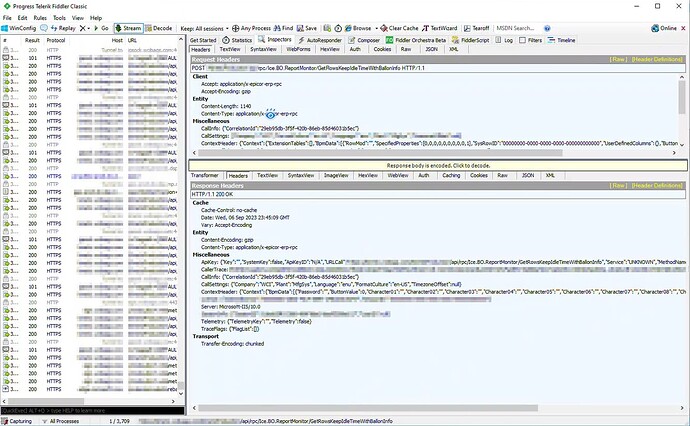Open Find sessions tool
The width and height of the screenshot is (690, 426).
(283, 28)
